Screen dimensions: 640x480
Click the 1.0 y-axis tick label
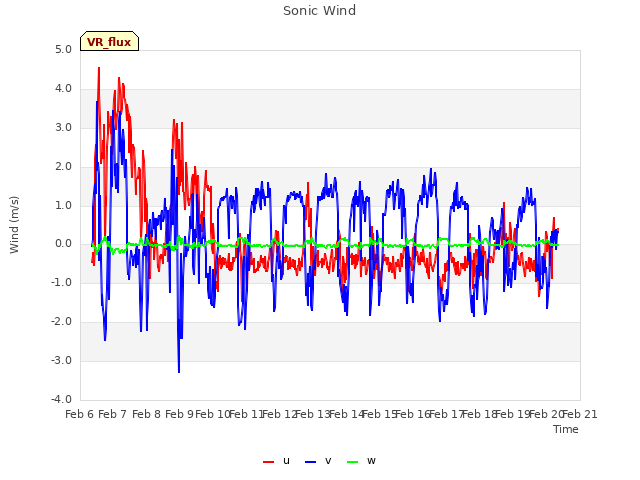click(63, 205)
